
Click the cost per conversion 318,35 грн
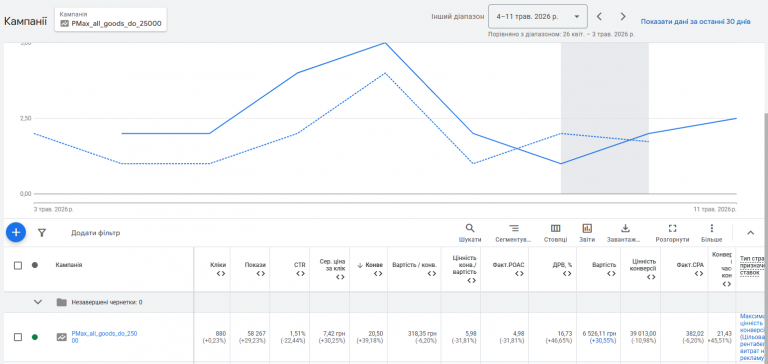(422, 334)
